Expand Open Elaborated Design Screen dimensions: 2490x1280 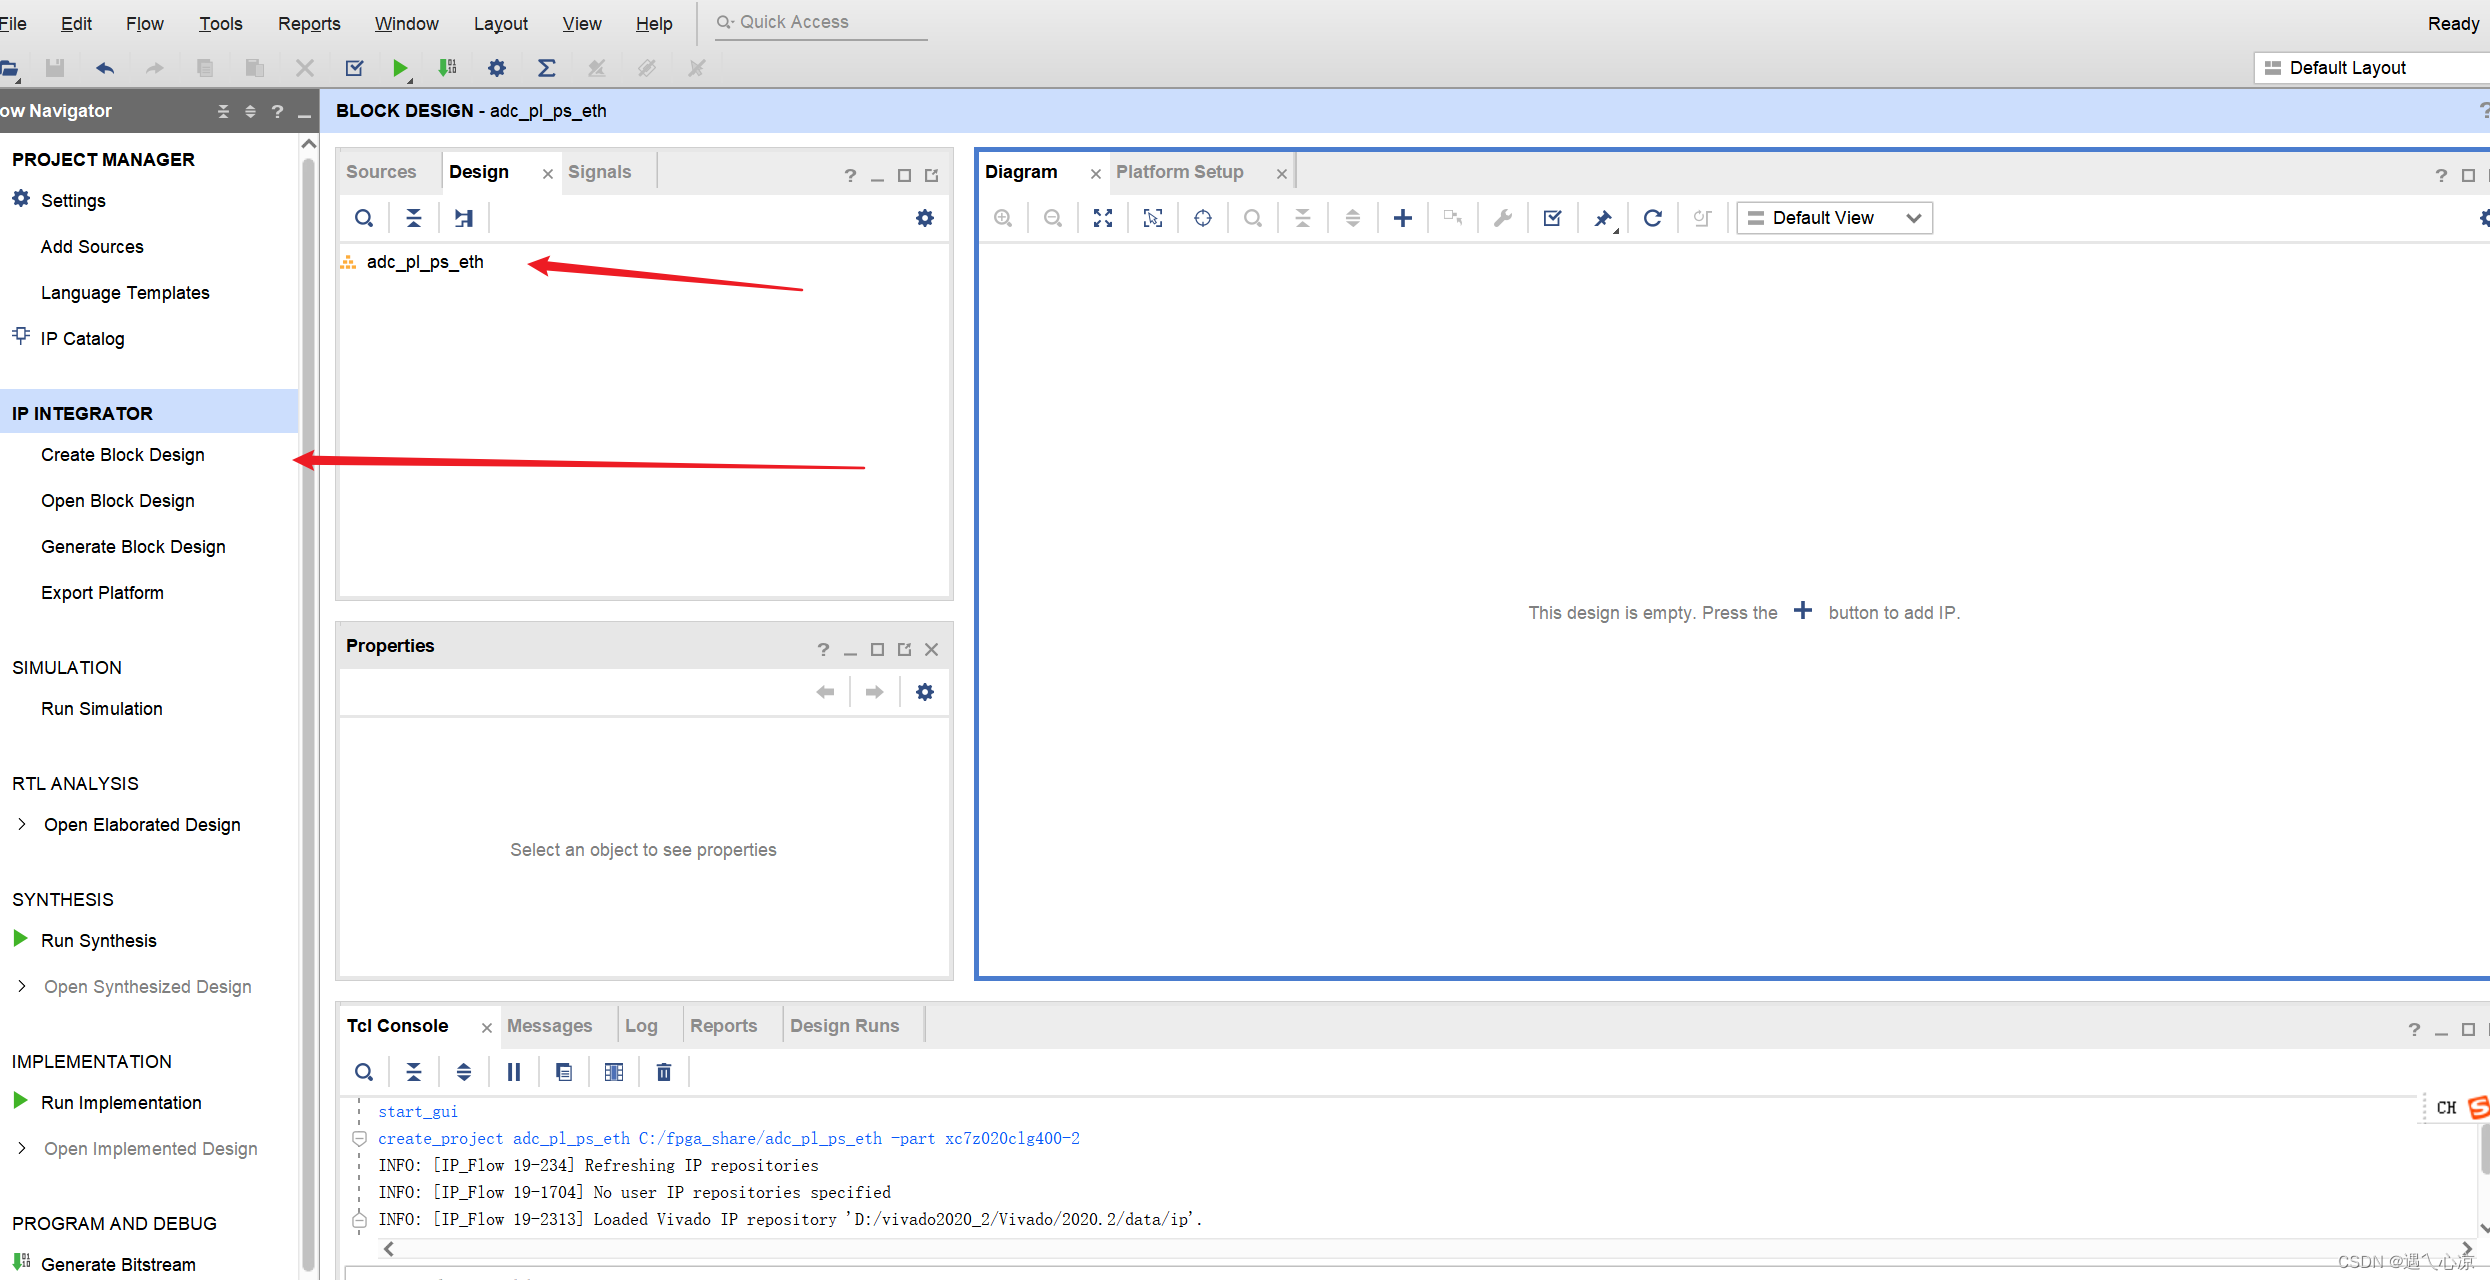[x=22, y=824]
